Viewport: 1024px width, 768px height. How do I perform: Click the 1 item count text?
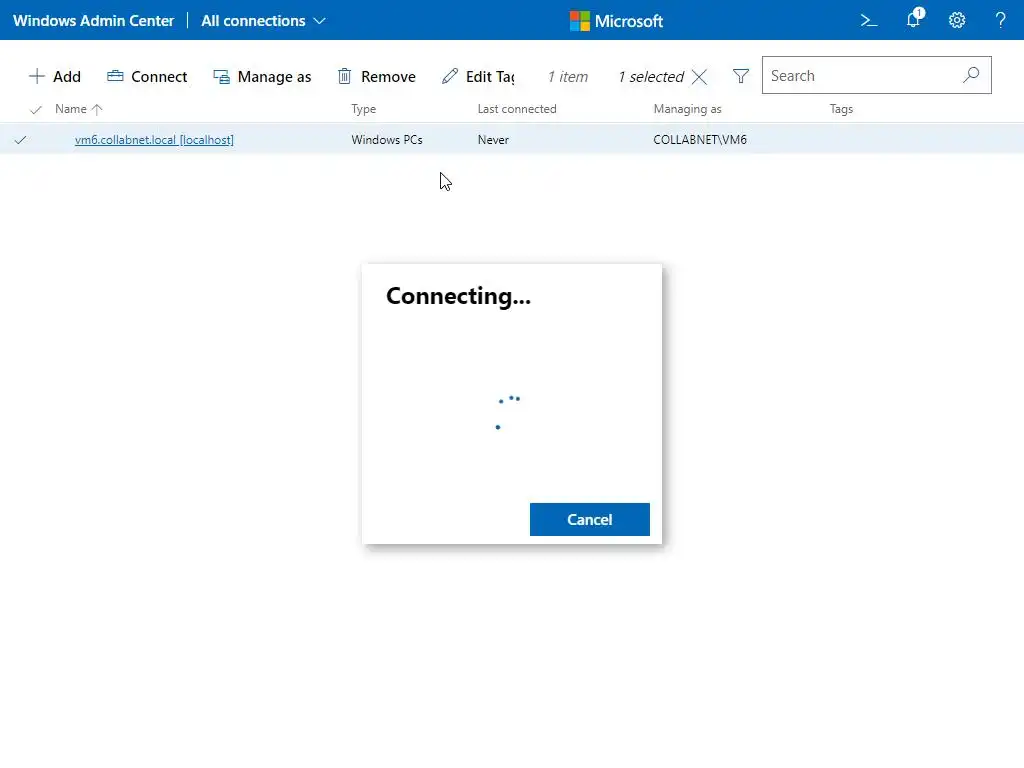[568, 76]
